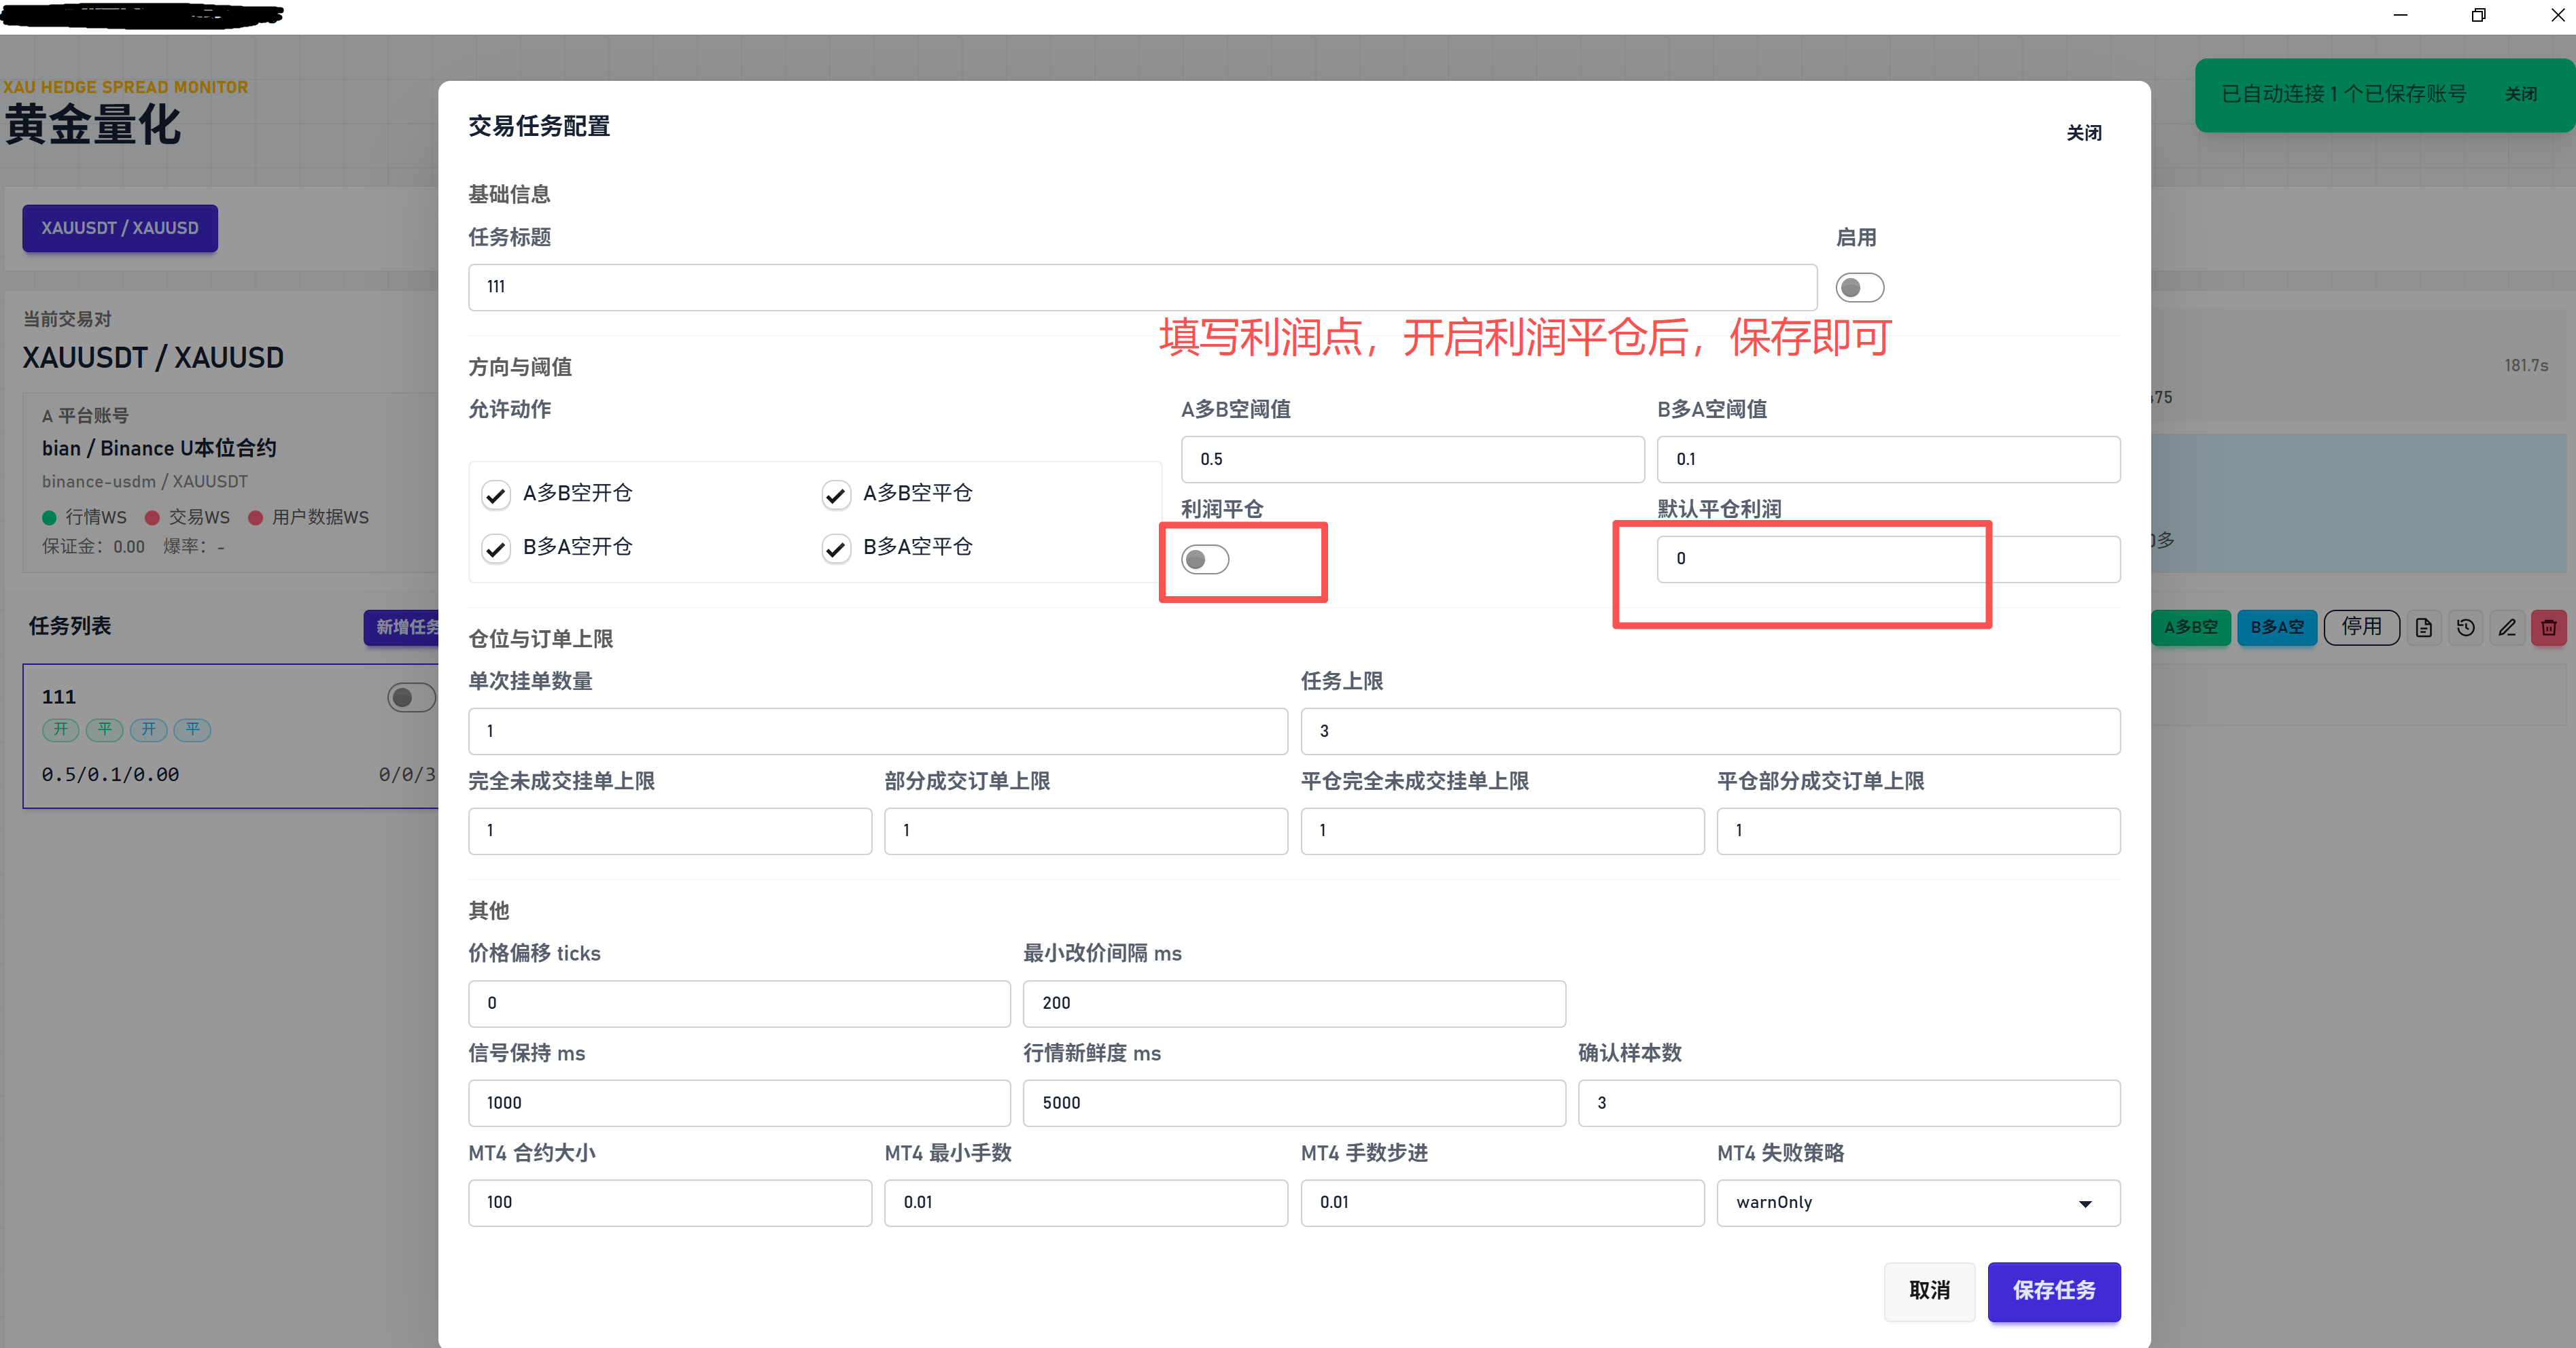Focus the 信号保持 ms input
Image resolution: width=2576 pixels, height=1348 pixels.
coord(739,1103)
